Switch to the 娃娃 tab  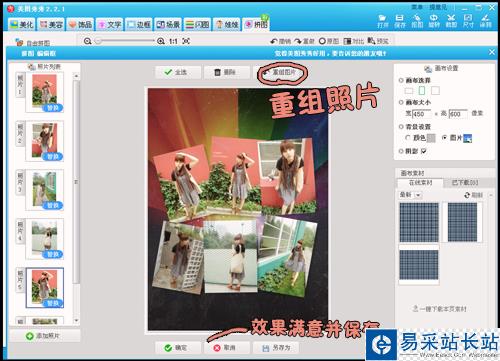pyautogui.click(x=227, y=24)
